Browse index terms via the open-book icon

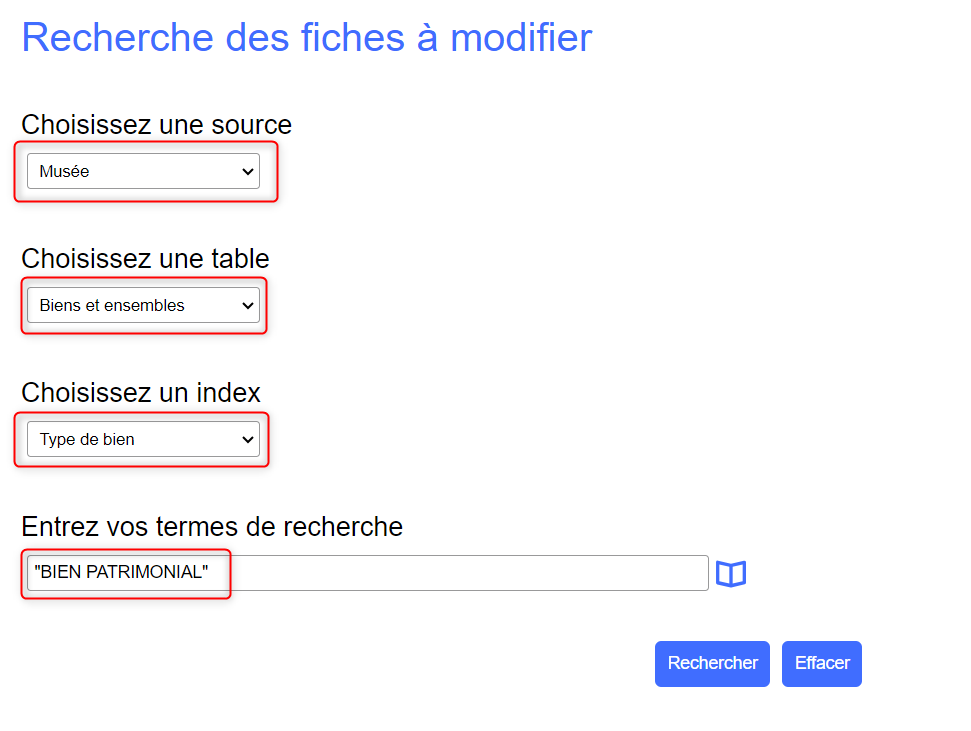coord(731,573)
